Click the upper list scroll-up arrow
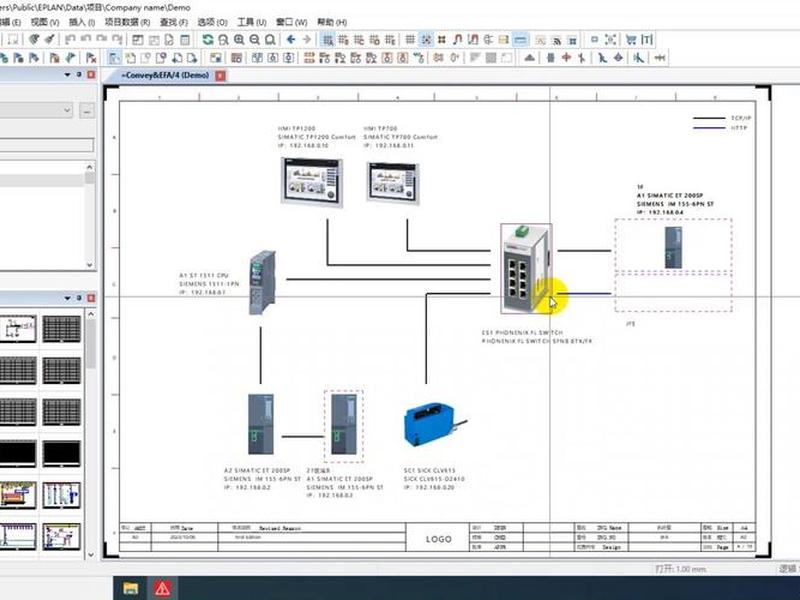Viewport: 800px width, 600px height. coord(90,167)
